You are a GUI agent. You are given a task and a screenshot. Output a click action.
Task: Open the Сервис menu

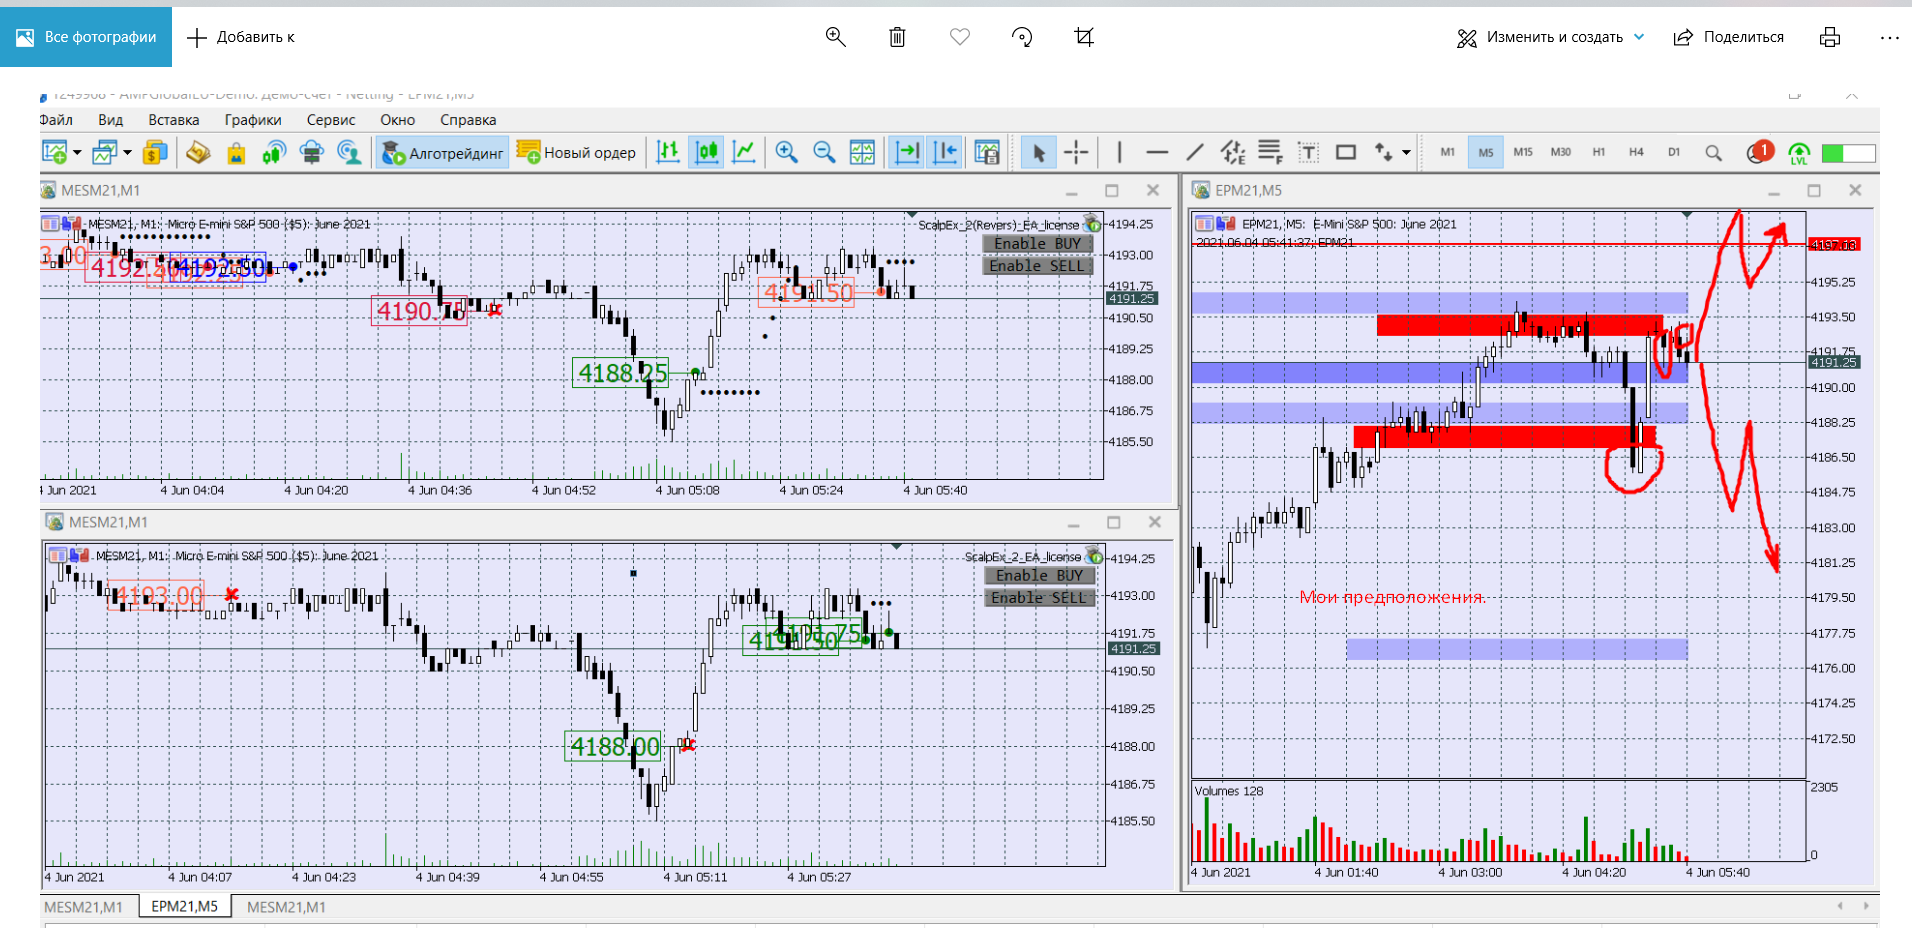[331, 120]
